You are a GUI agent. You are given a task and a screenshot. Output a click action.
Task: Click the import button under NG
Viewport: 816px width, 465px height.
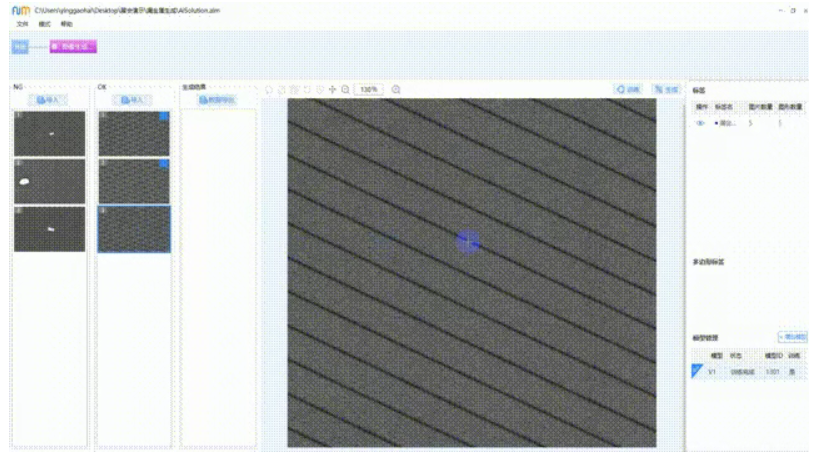[48, 100]
